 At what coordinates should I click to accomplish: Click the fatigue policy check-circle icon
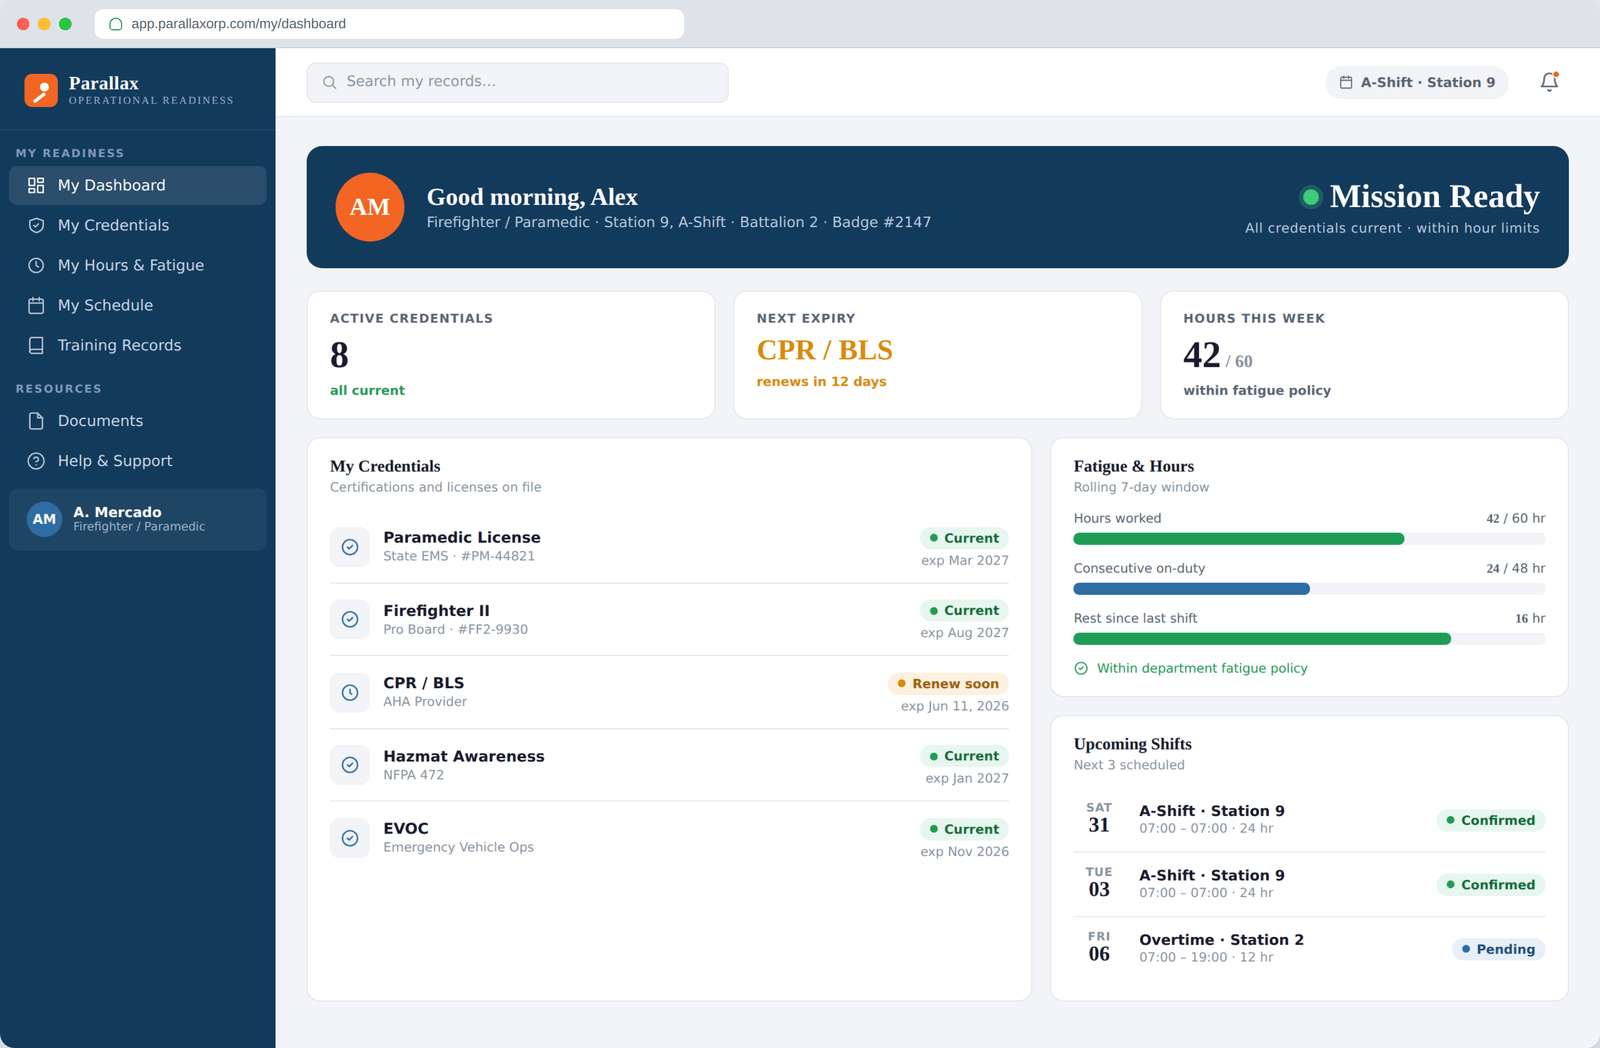click(x=1081, y=668)
